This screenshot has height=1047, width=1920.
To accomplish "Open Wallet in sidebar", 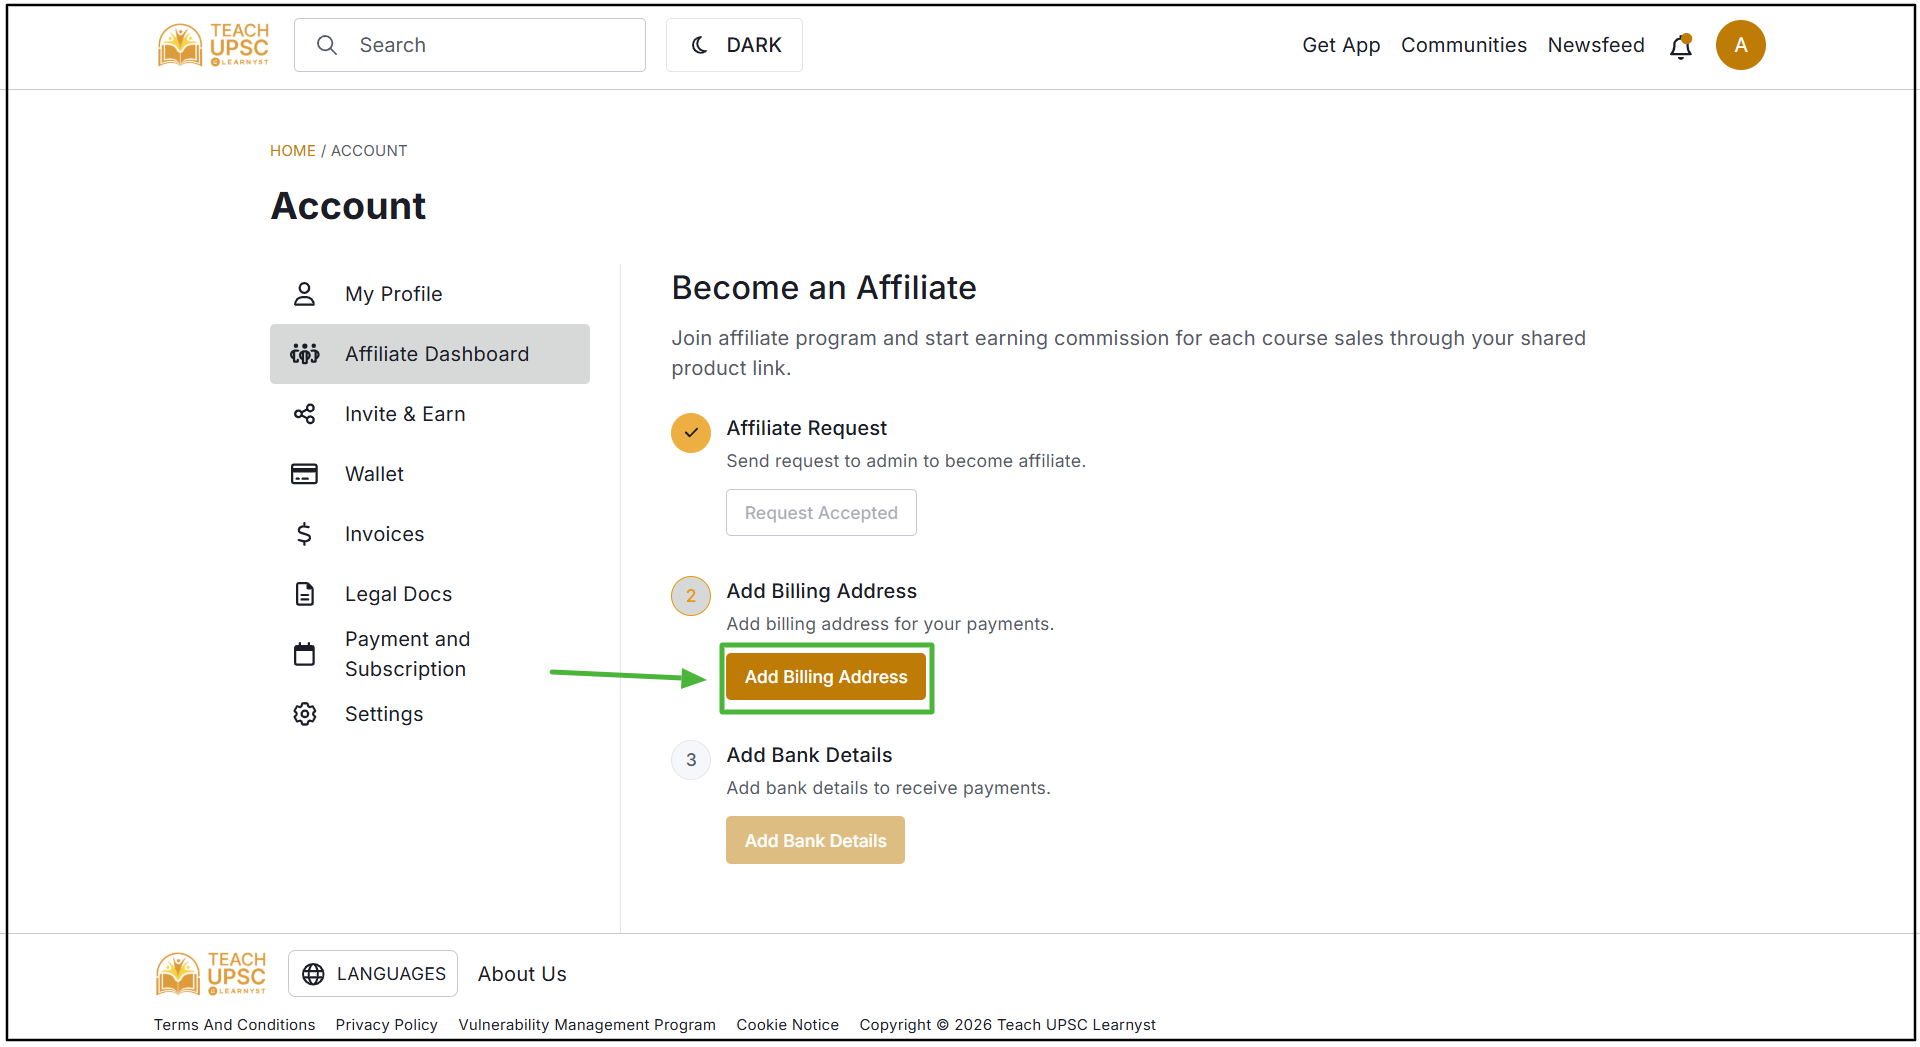I will pos(430,474).
